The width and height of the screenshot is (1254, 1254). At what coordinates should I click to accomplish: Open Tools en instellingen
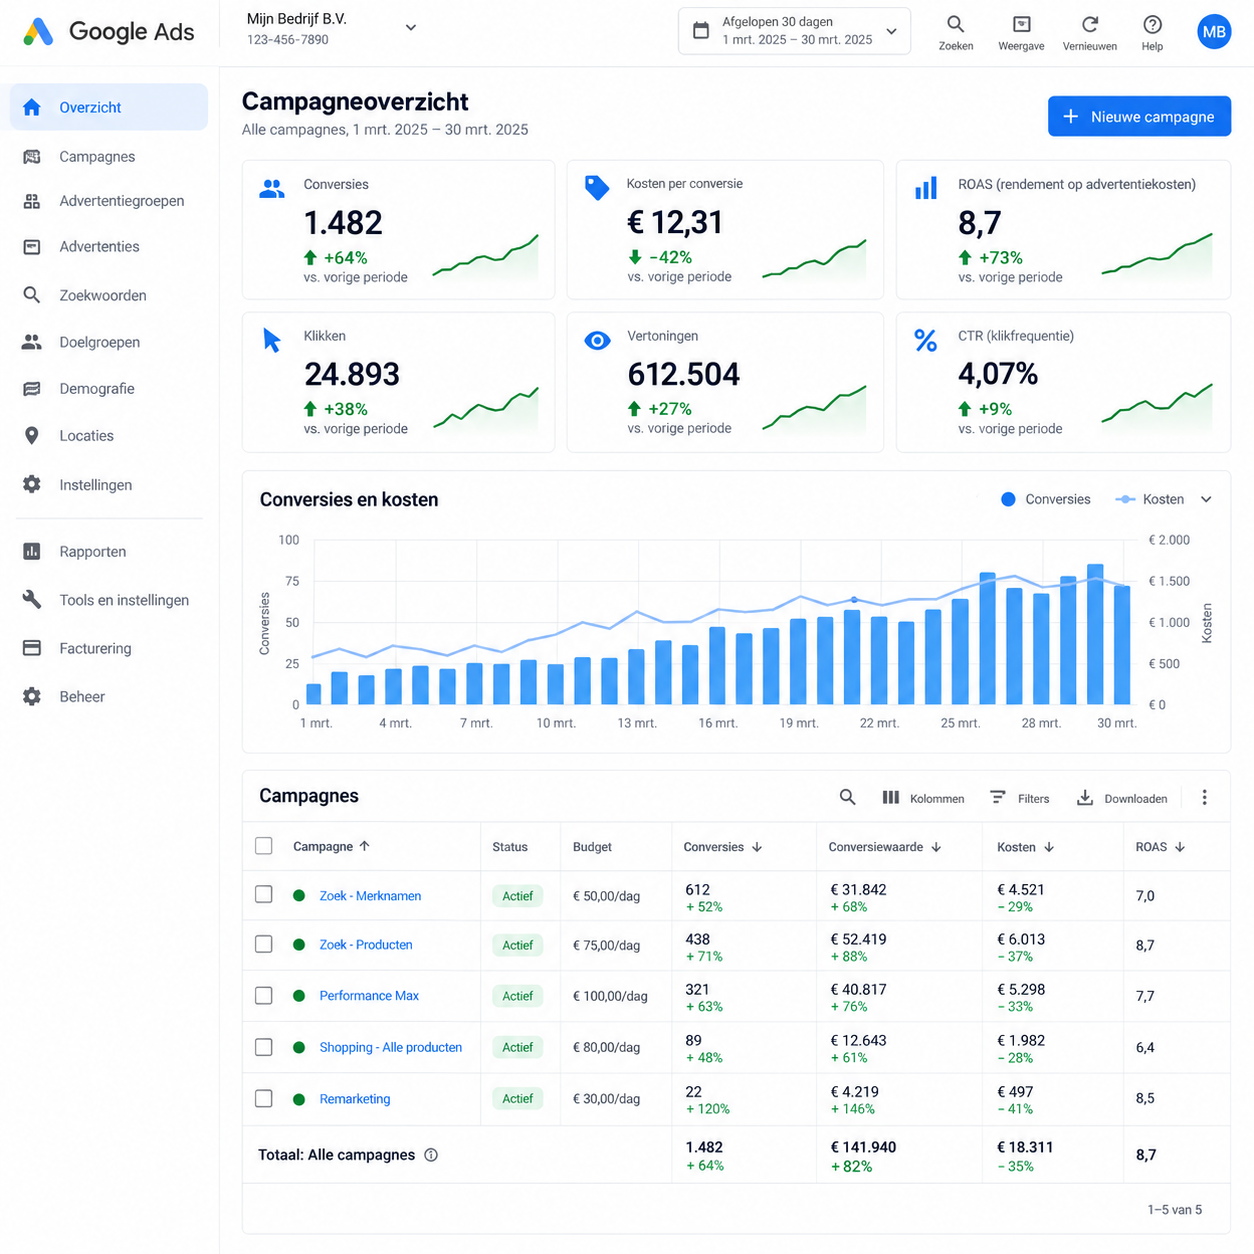[x=109, y=600]
